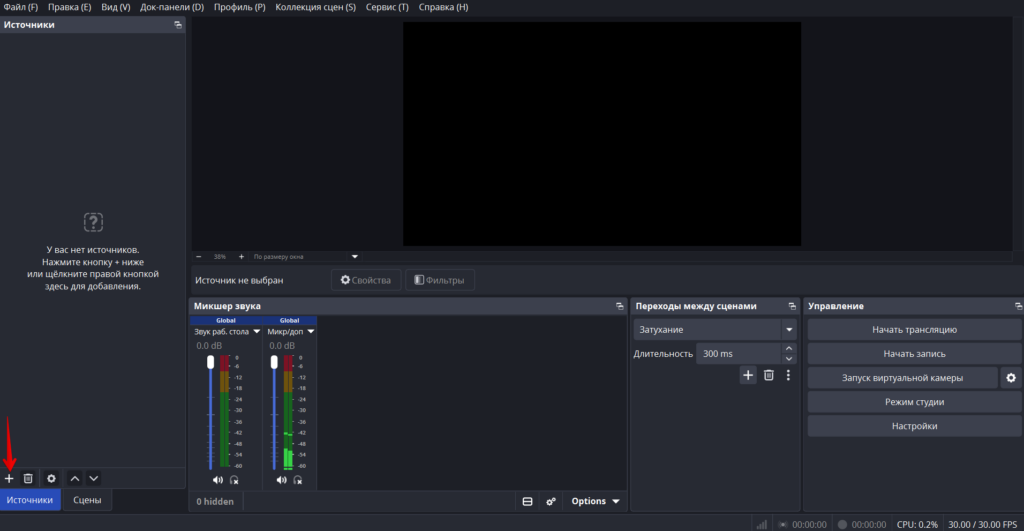This screenshot has height=531, width=1024.
Task: Click Микр/доп volume slider handle
Action: coord(274,362)
